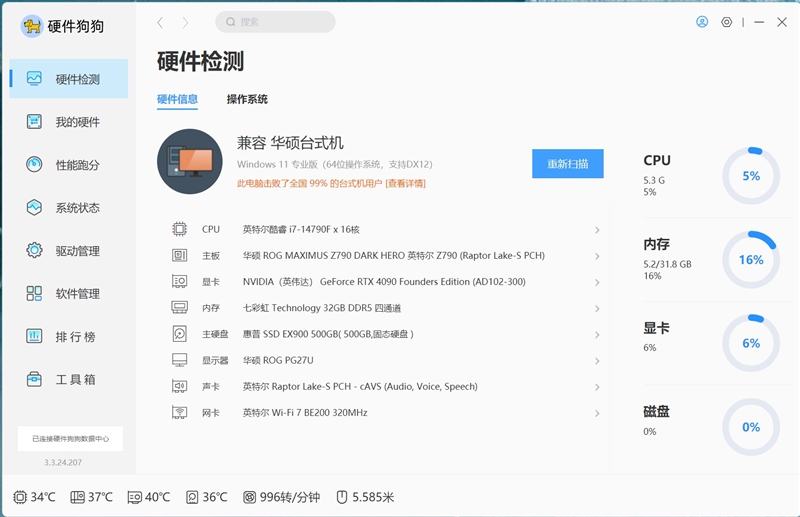Open 软件管理 software management
This screenshot has height=517, width=800.
(68, 293)
